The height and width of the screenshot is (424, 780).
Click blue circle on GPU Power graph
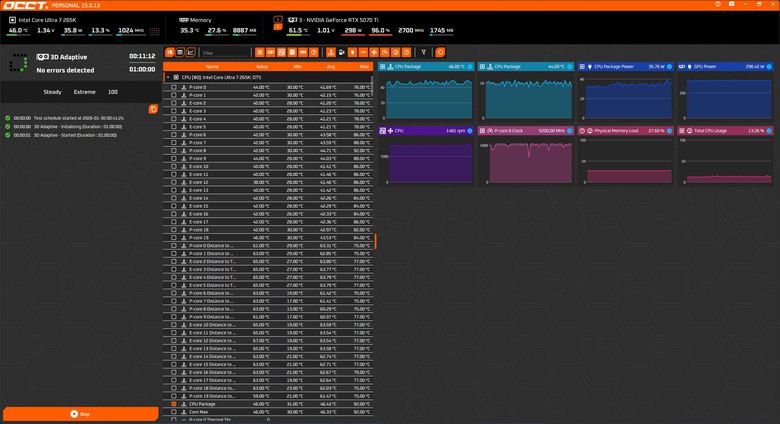pyautogui.click(x=769, y=67)
